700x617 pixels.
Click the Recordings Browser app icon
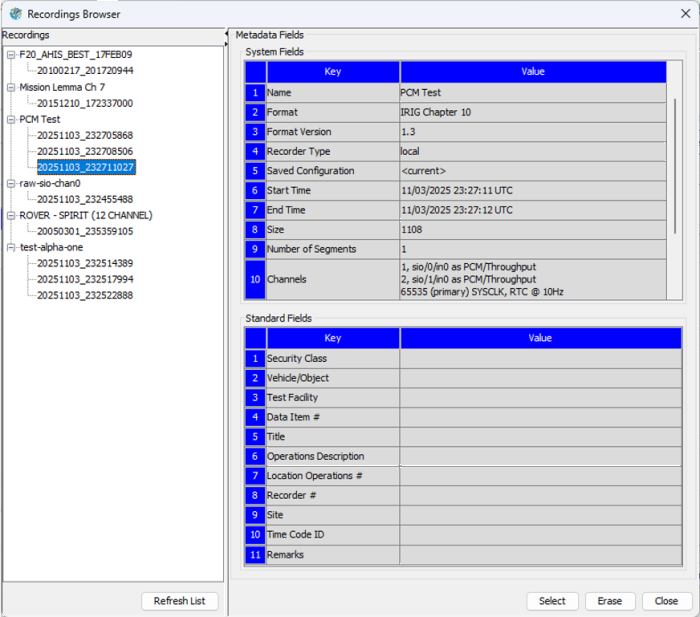pos(16,14)
